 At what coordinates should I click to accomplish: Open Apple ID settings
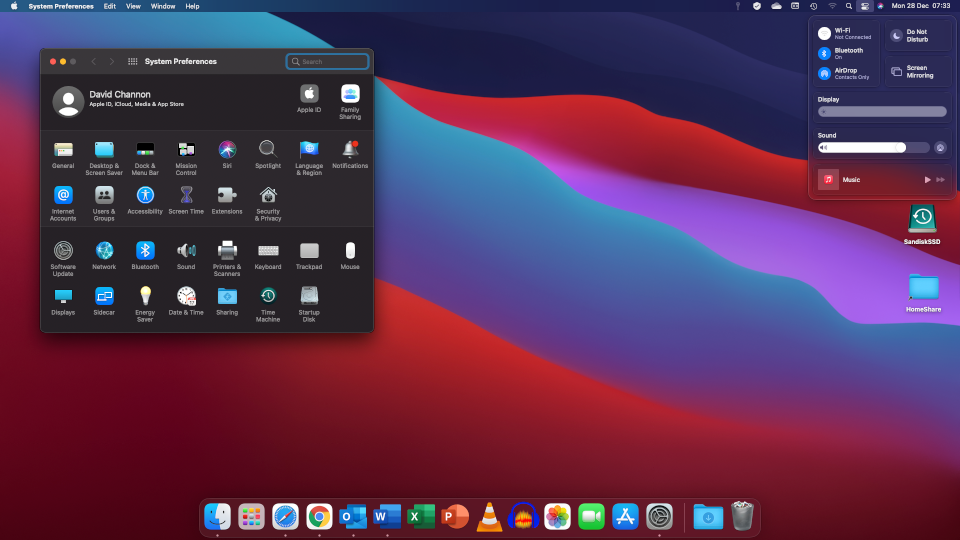pos(309,99)
